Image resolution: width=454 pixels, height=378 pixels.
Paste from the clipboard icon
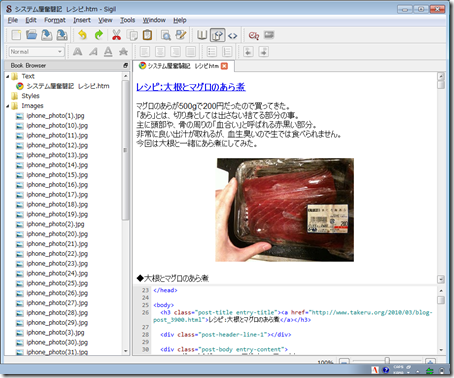coord(147,35)
